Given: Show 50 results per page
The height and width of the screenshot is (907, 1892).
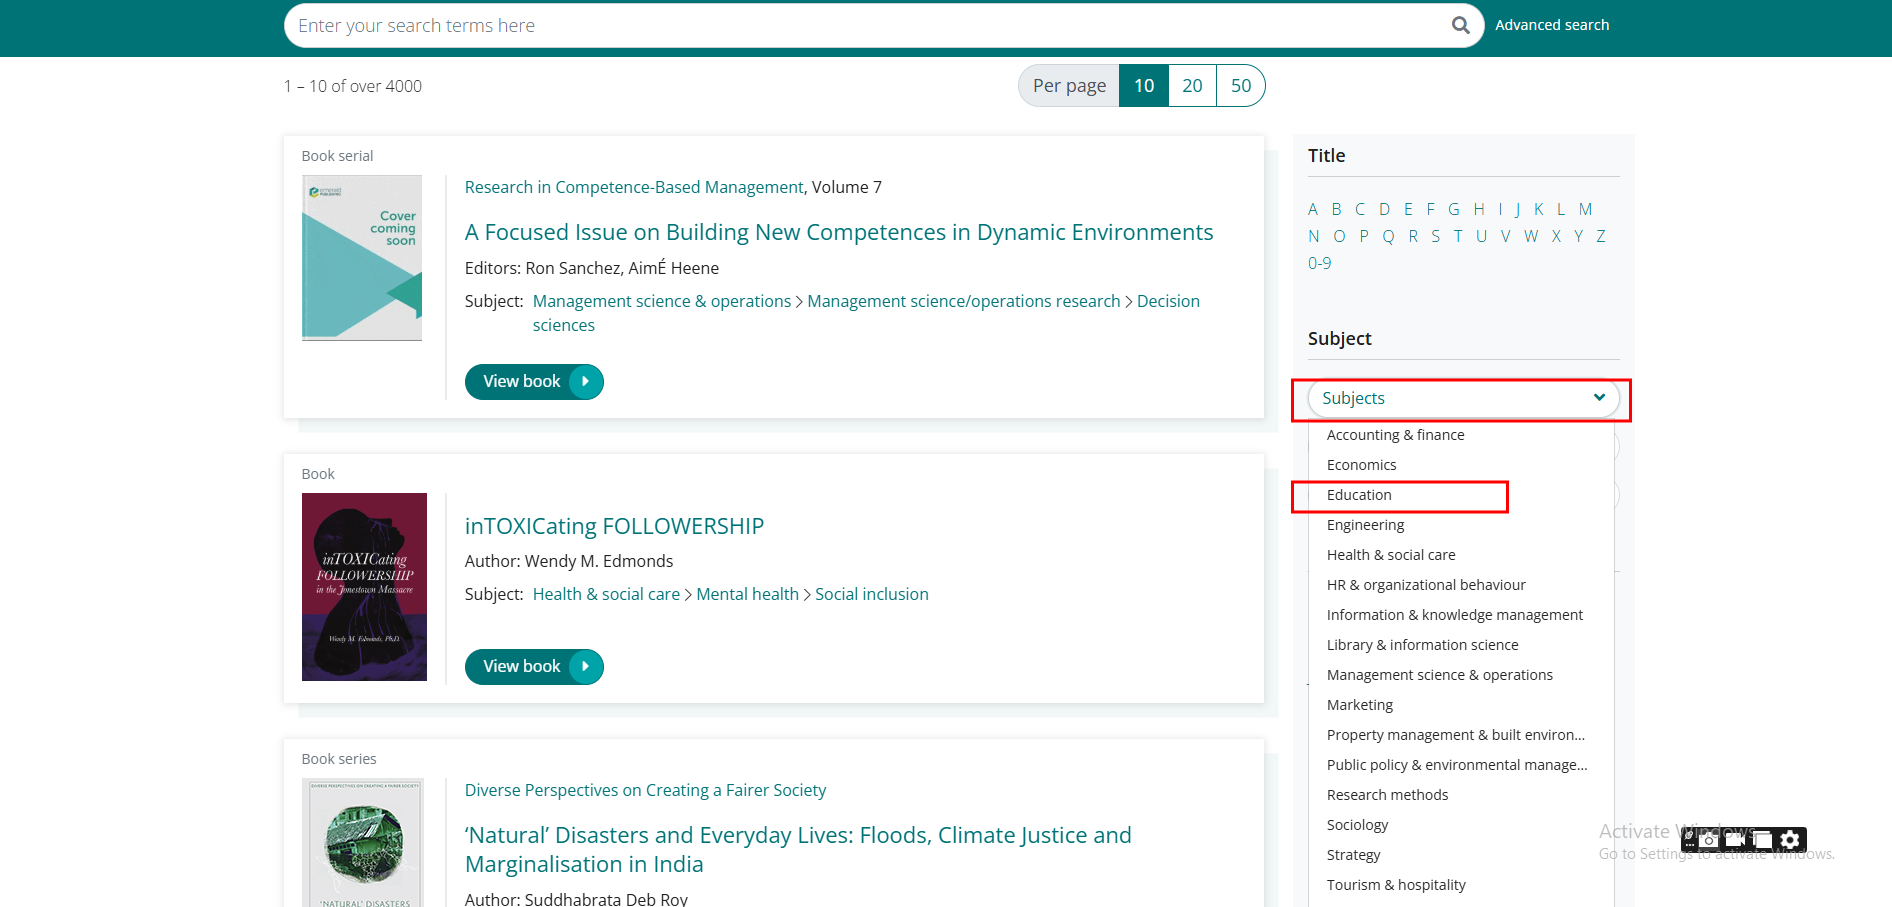Looking at the screenshot, I should (1240, 86).
